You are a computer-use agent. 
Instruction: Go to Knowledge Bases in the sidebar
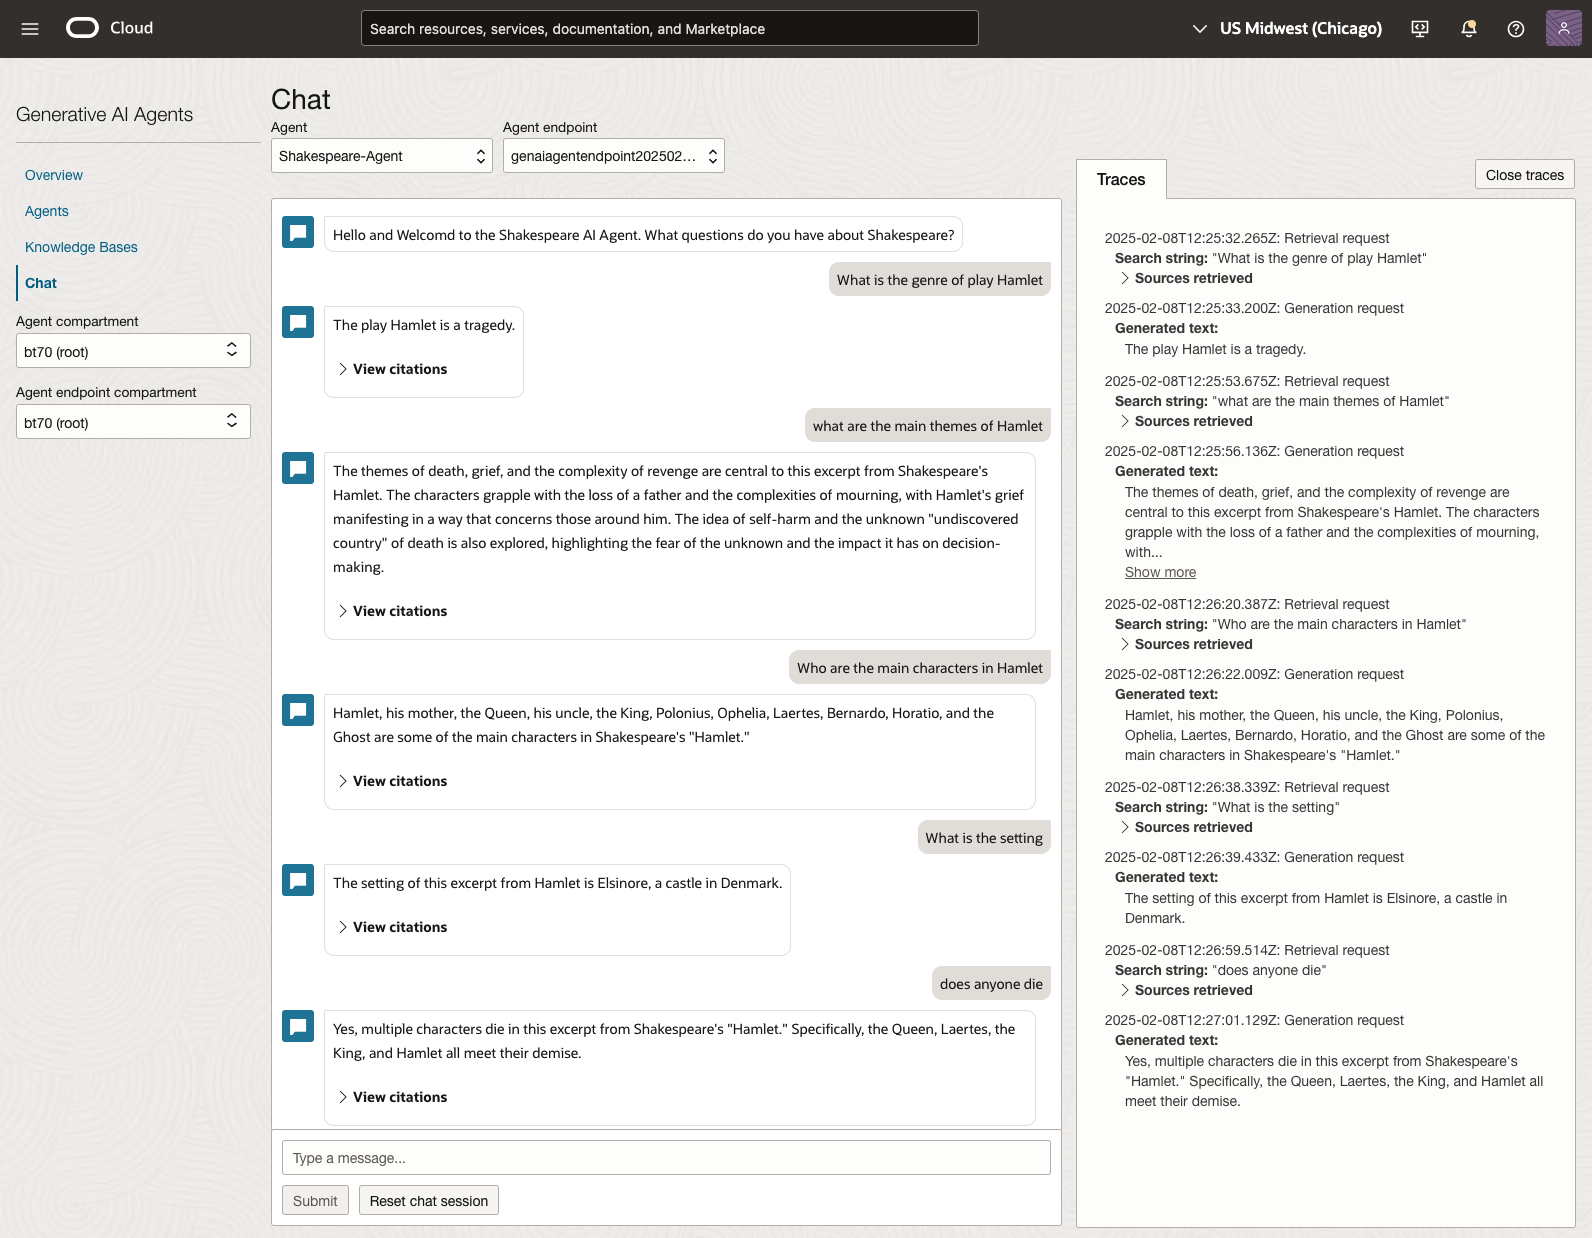click(x=81, y=247)
